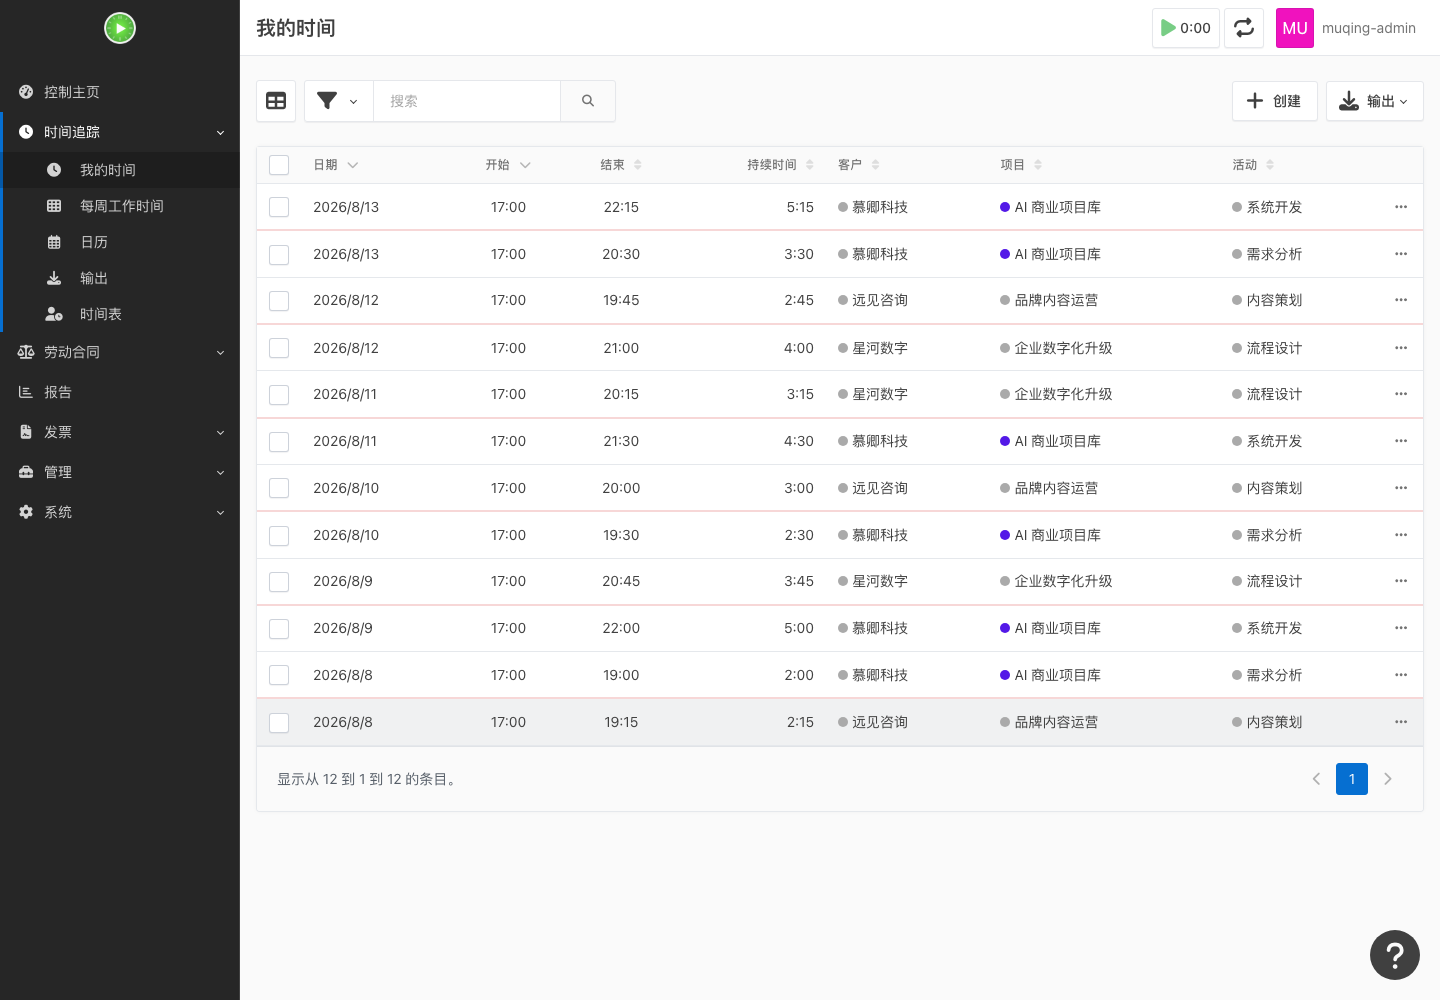This screenshot has width=1440, height=1000.
Task: Check the 2026/8/10 20:00 row checkbox
Action: [279, 488]
